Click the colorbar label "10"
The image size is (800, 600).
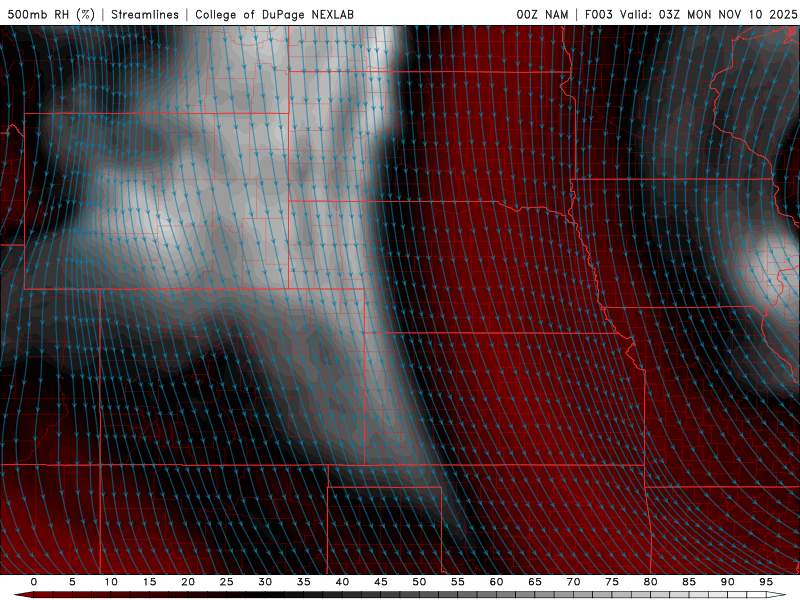click(x=111, y=582)
